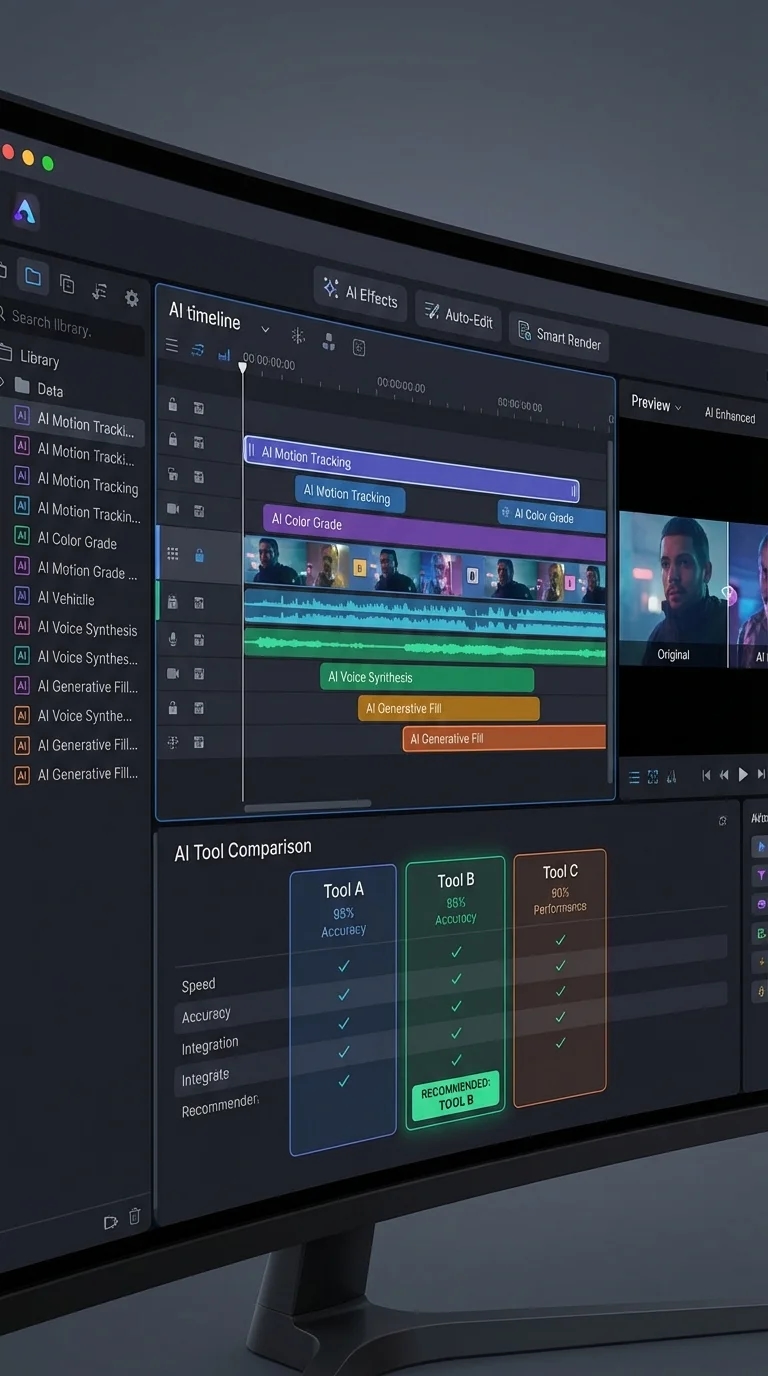Click the snowflake freeze icon in timeline toolbar

pos(297,337)
